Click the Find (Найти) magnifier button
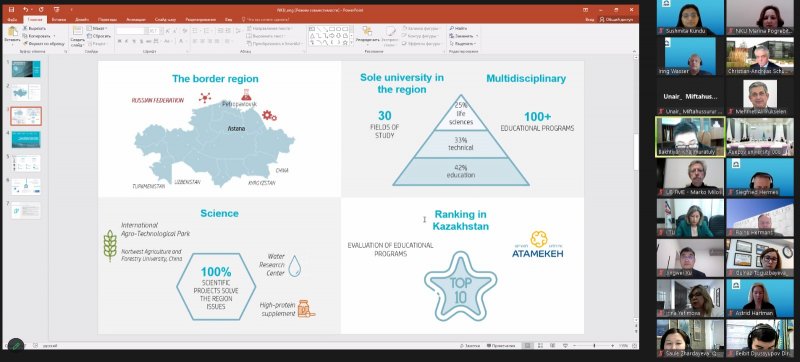Screen dimensions: 800x362 (x=458, y=29)
